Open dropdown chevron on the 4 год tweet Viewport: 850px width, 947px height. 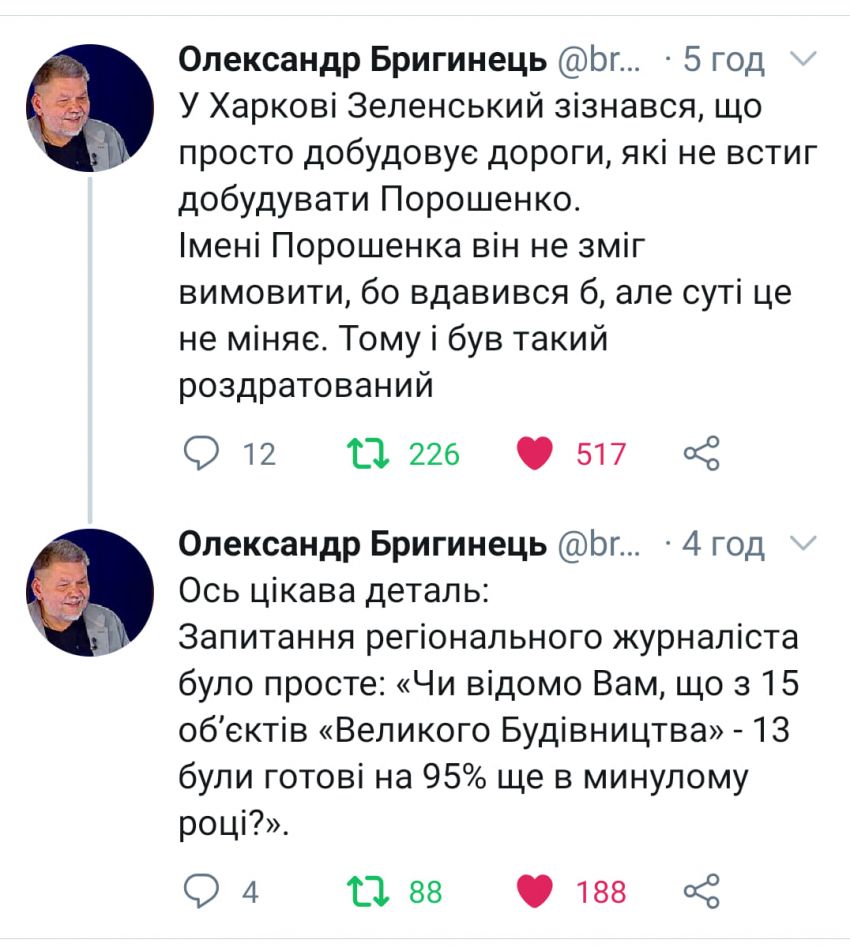pyautogui.click(x=803, y=544)
